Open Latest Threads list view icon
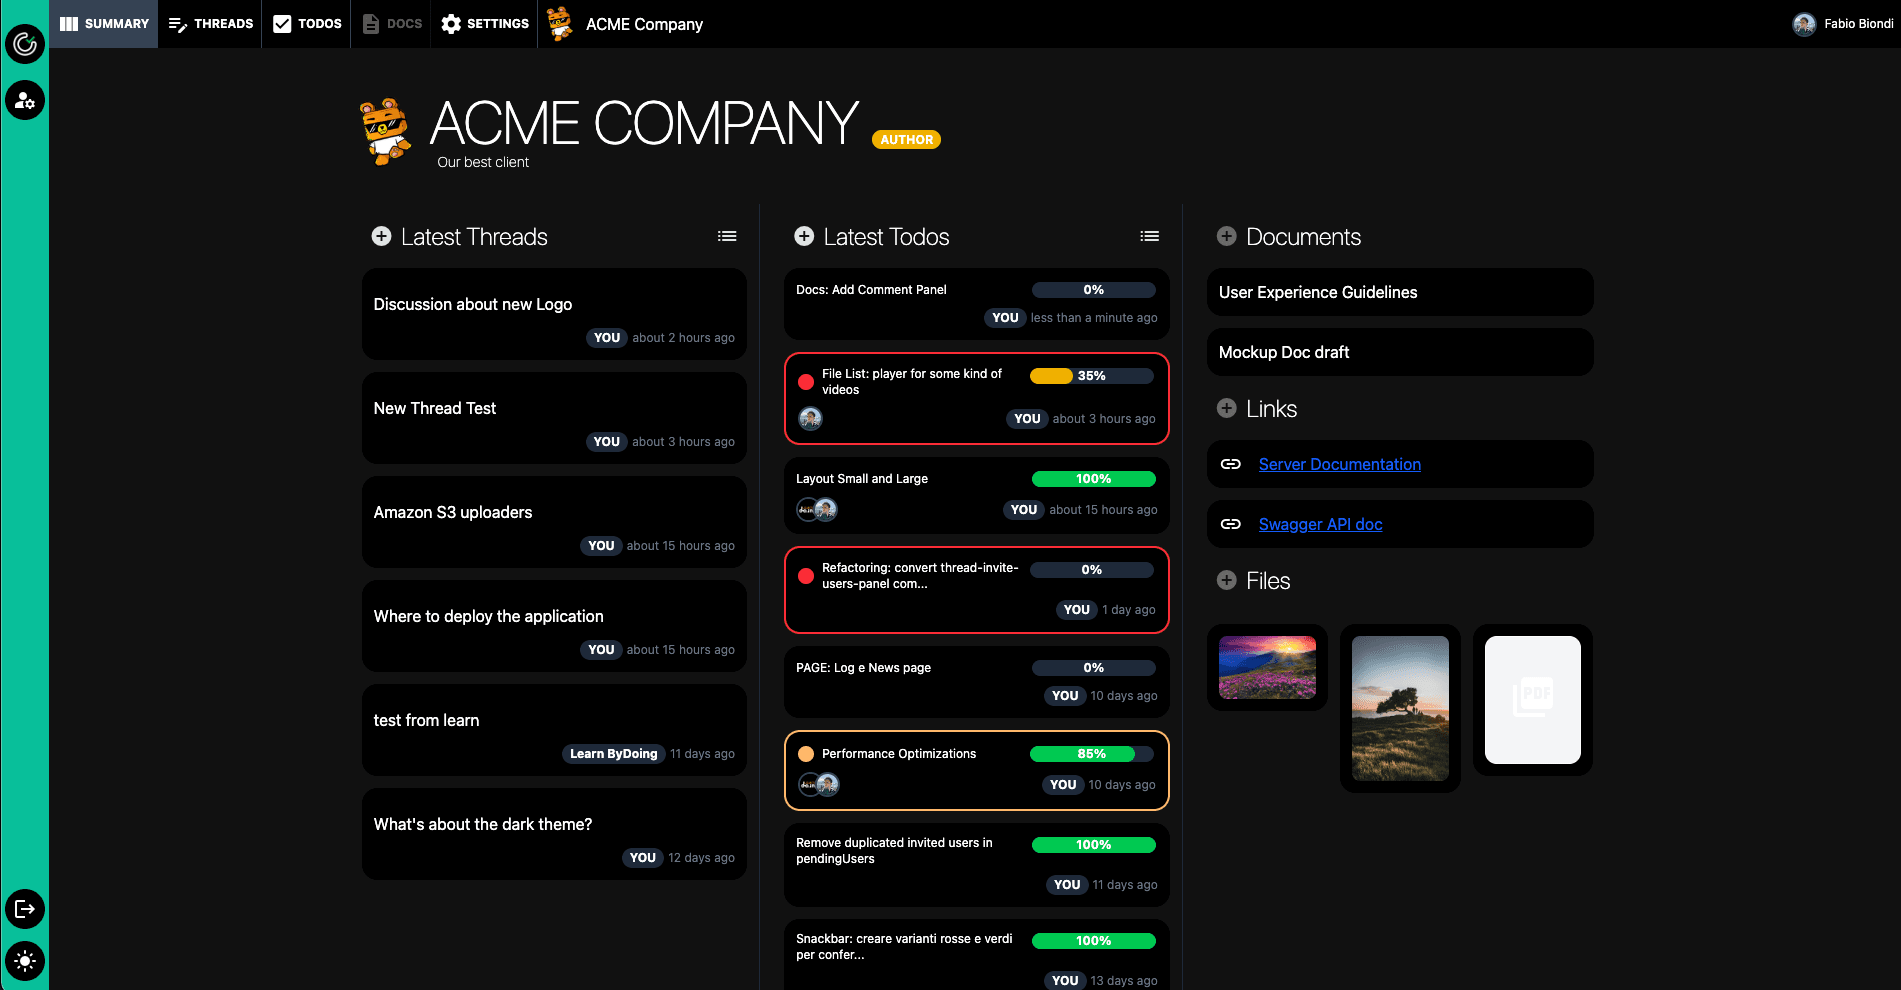1901x990 pixels. coord(727,236)
